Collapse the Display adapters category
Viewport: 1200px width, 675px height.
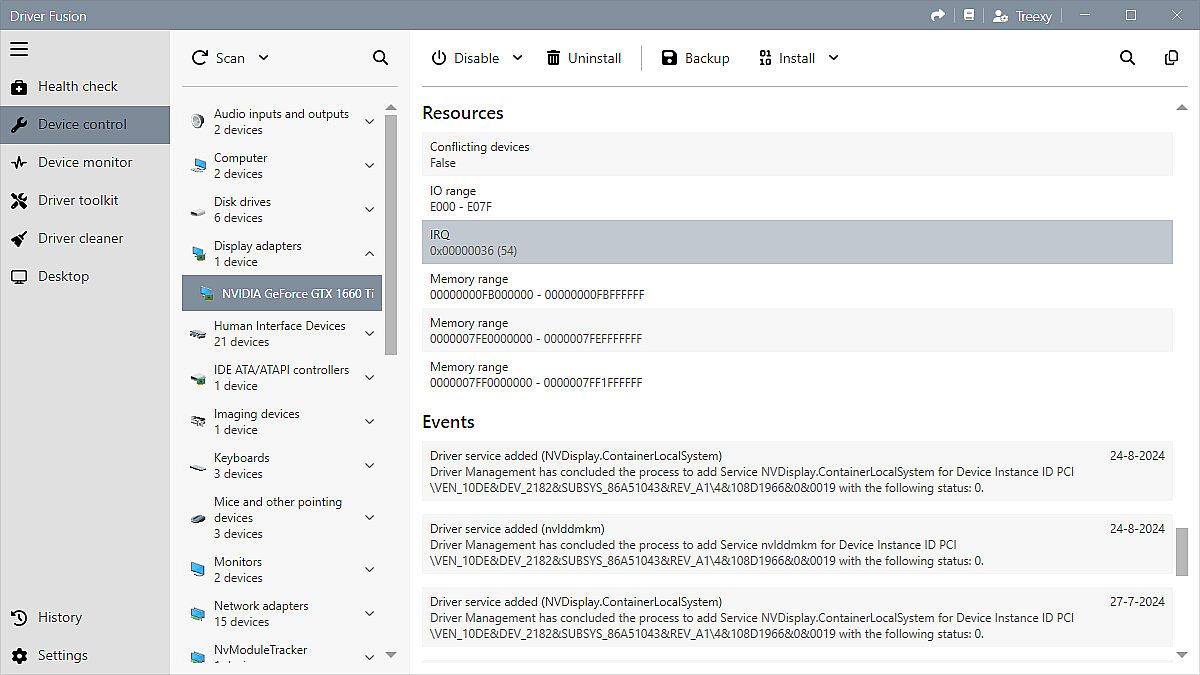pos(369,254)
